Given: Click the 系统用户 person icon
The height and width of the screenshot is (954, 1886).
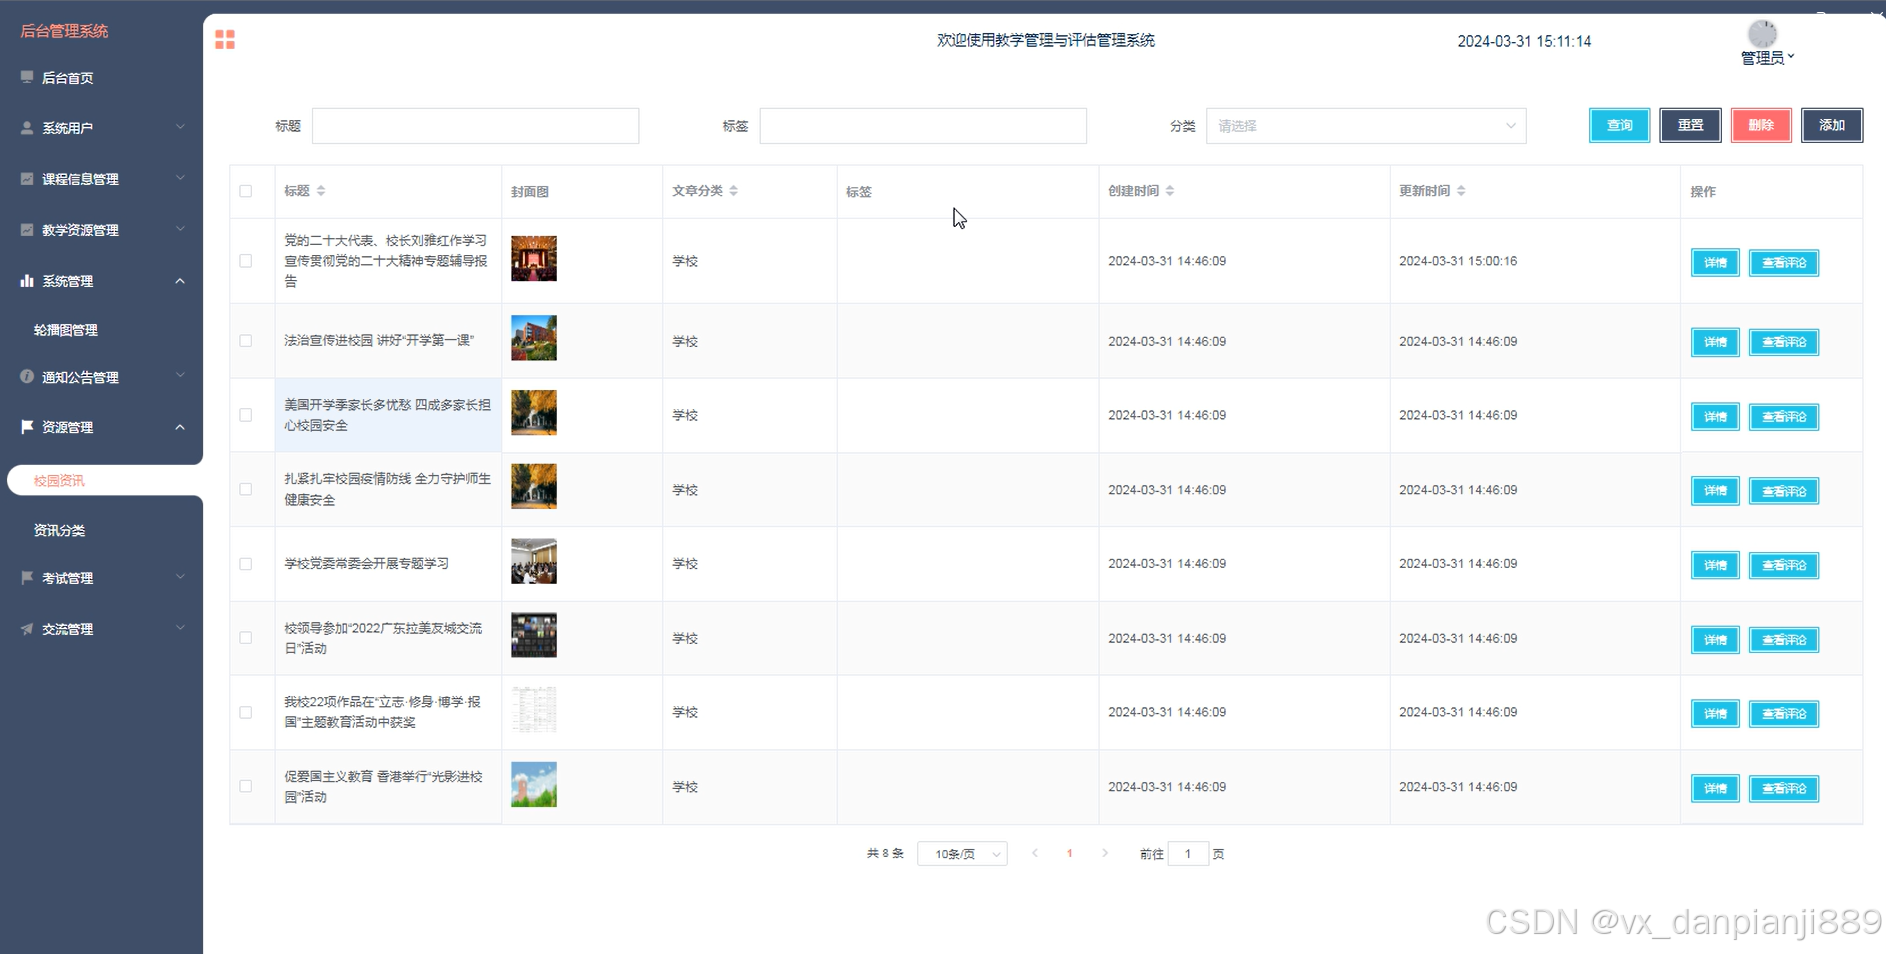Looking at the screenshot, I should tap(27, 128).
